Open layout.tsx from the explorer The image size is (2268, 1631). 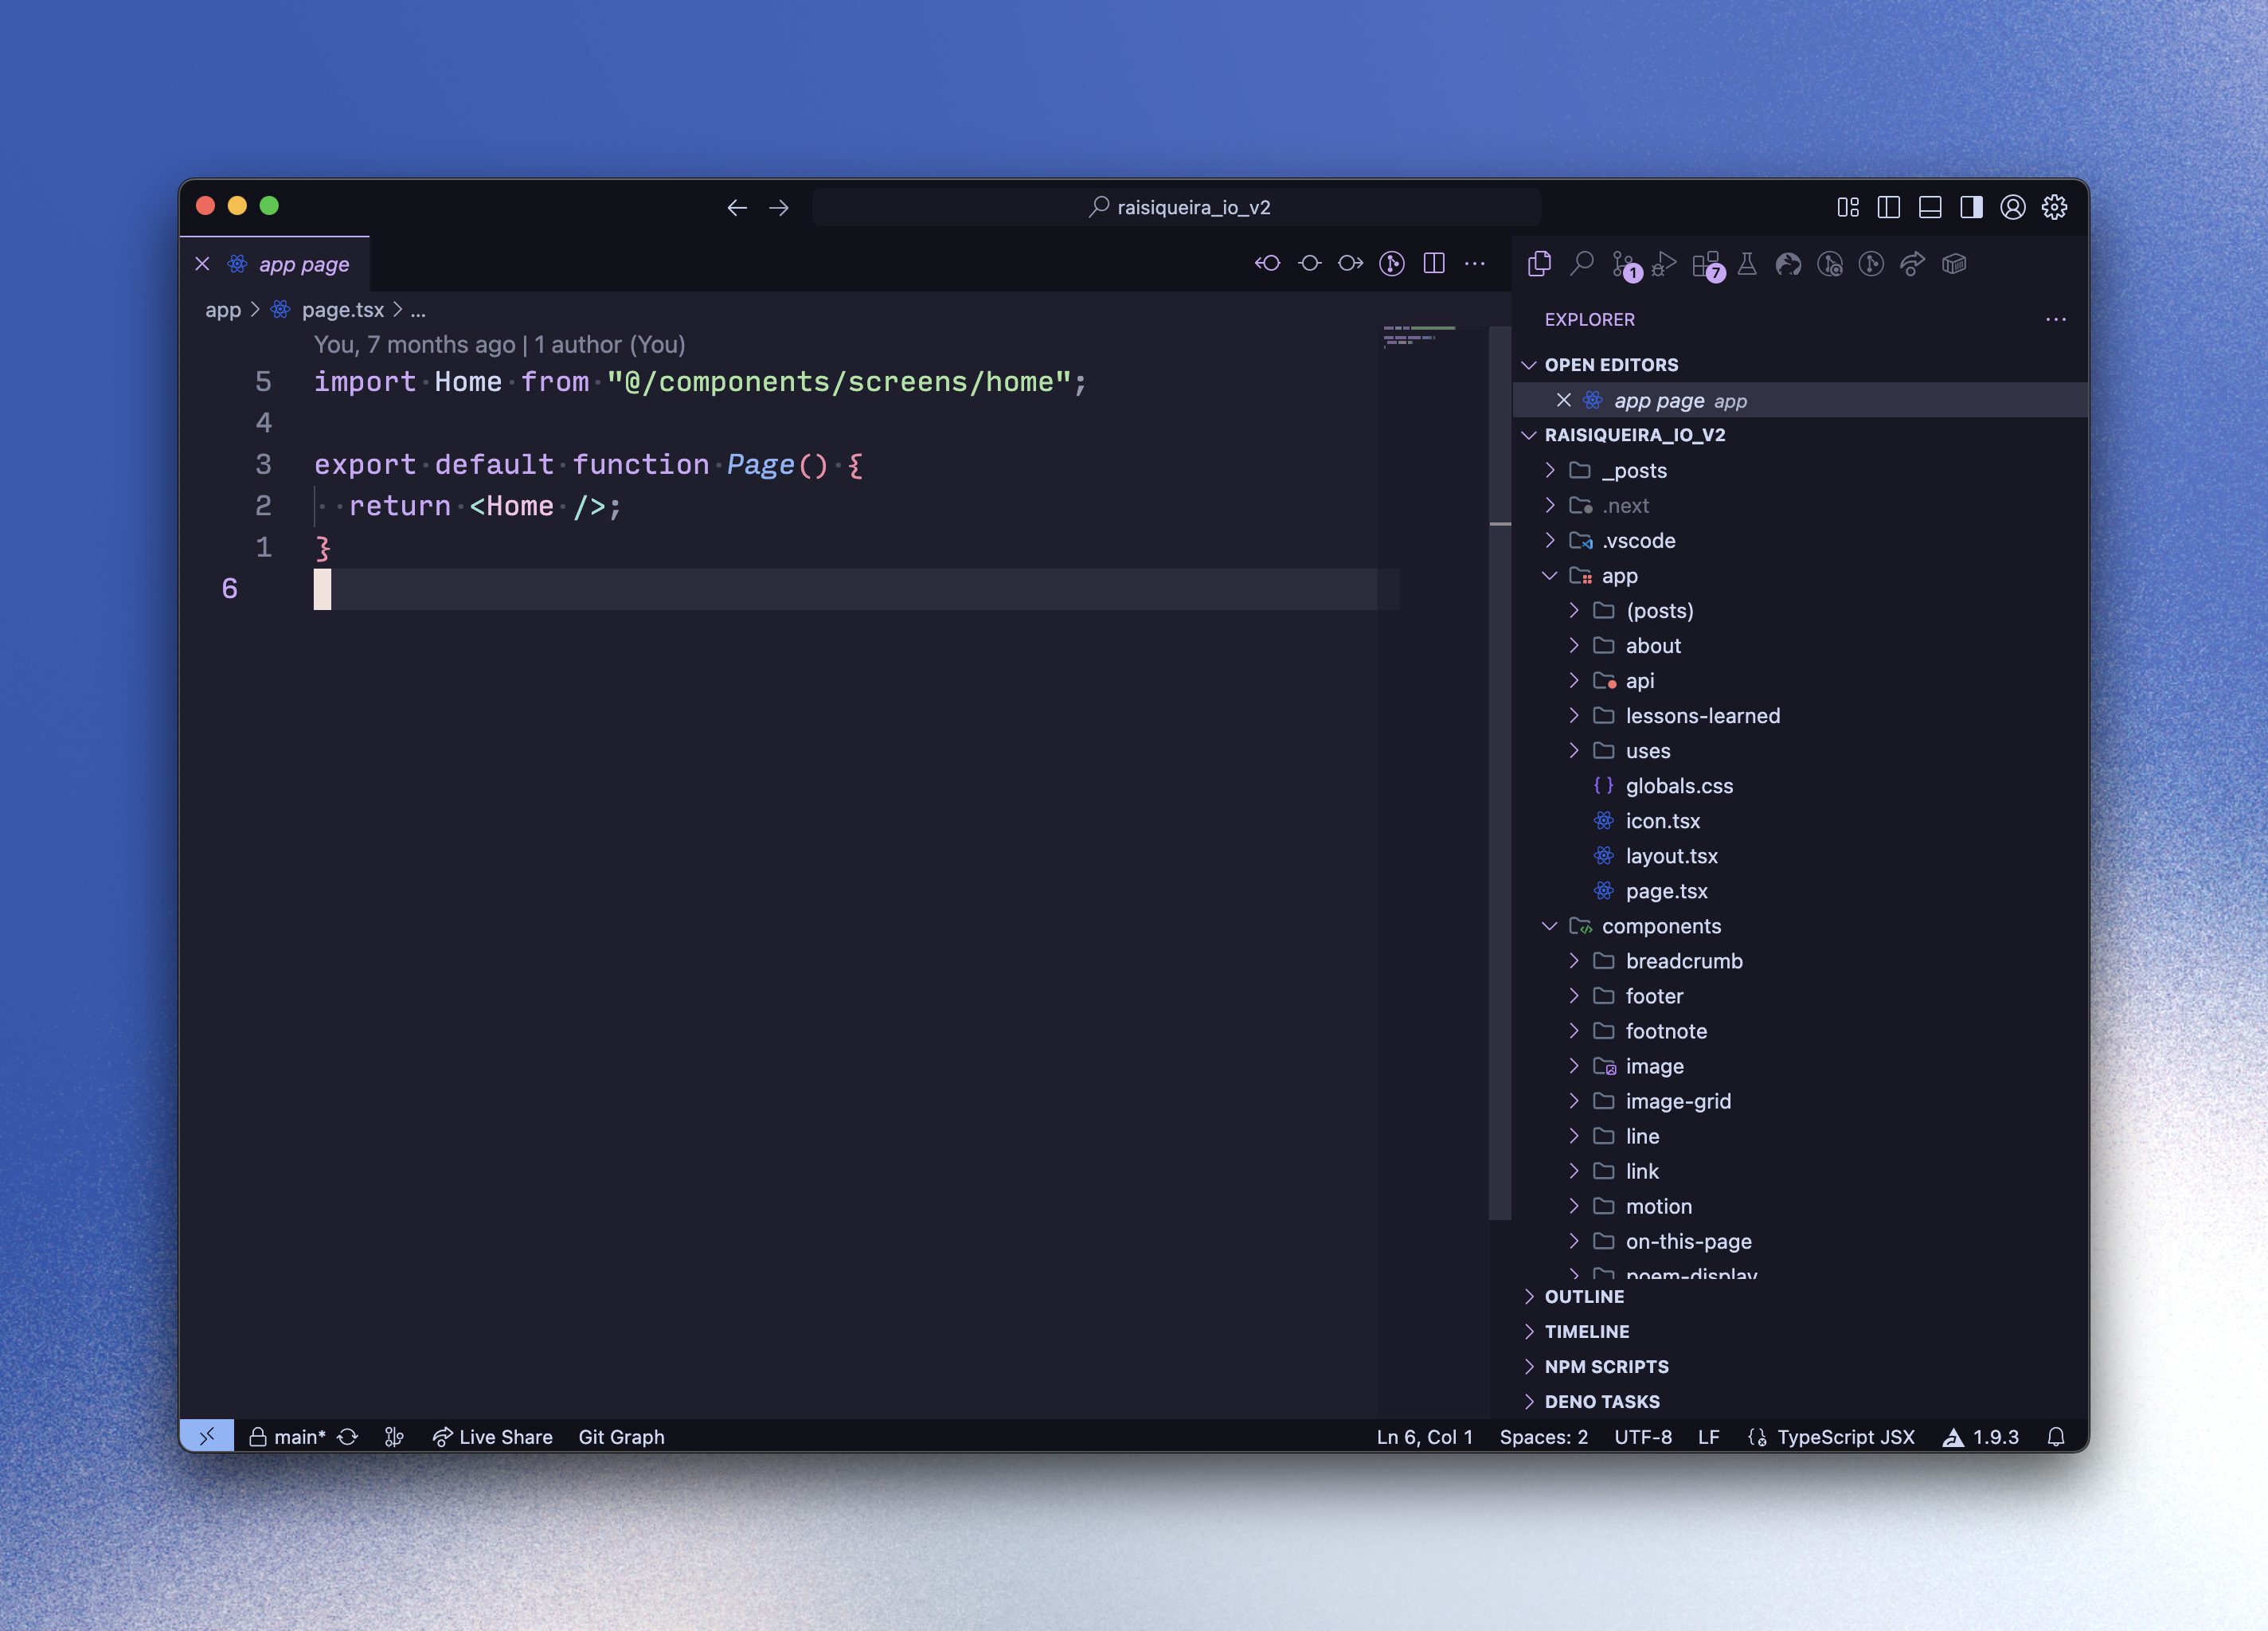pos(1800,855)
